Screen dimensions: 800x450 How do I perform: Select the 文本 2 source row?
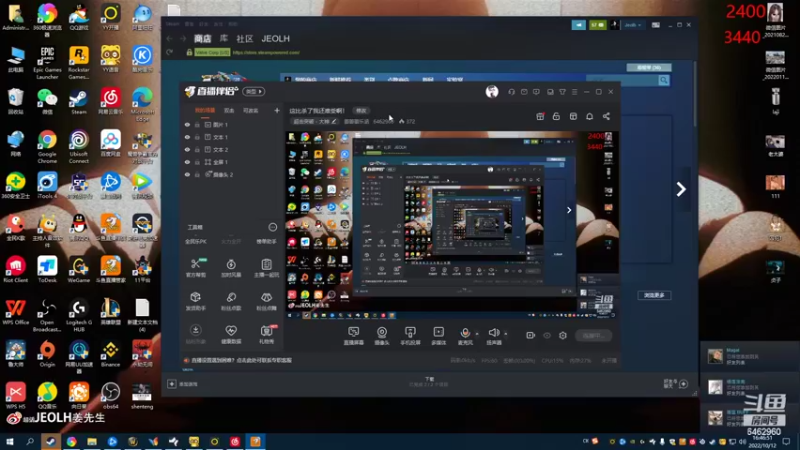232,149
